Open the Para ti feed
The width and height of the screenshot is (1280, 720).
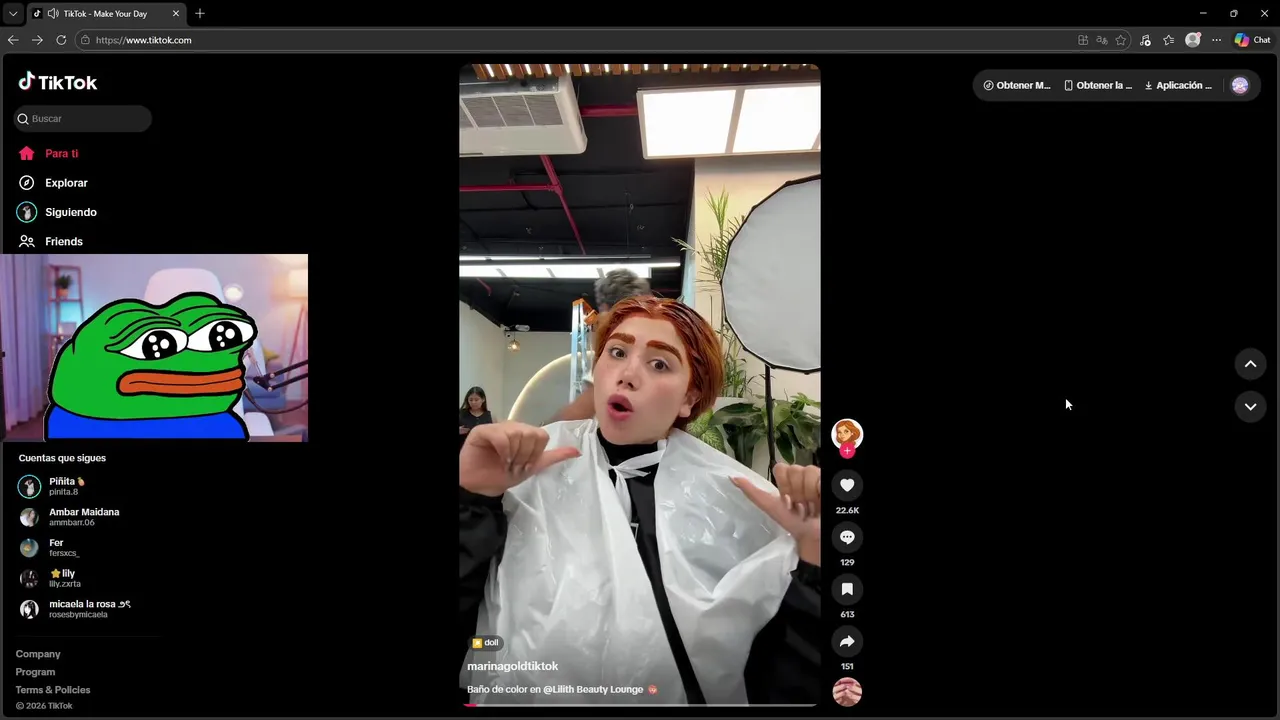point(48,153)
